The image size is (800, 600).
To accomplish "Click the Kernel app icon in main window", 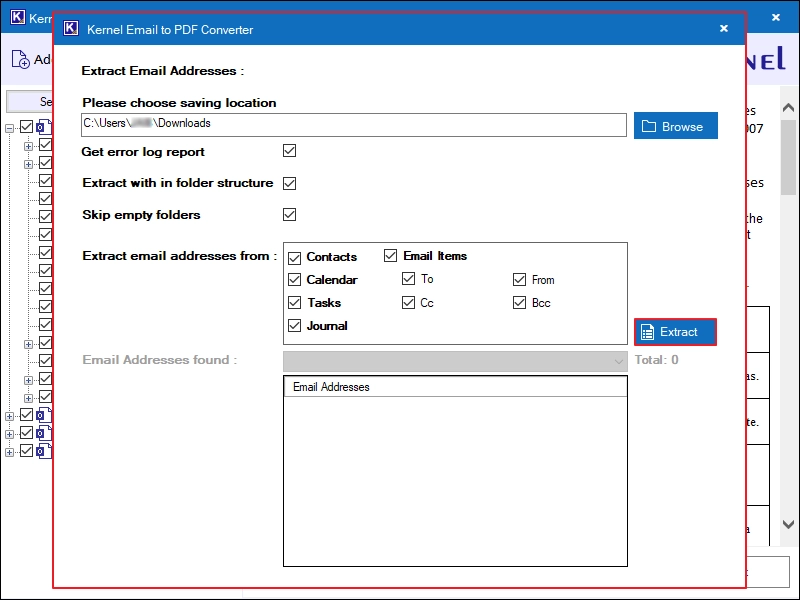I will point(17,17).
